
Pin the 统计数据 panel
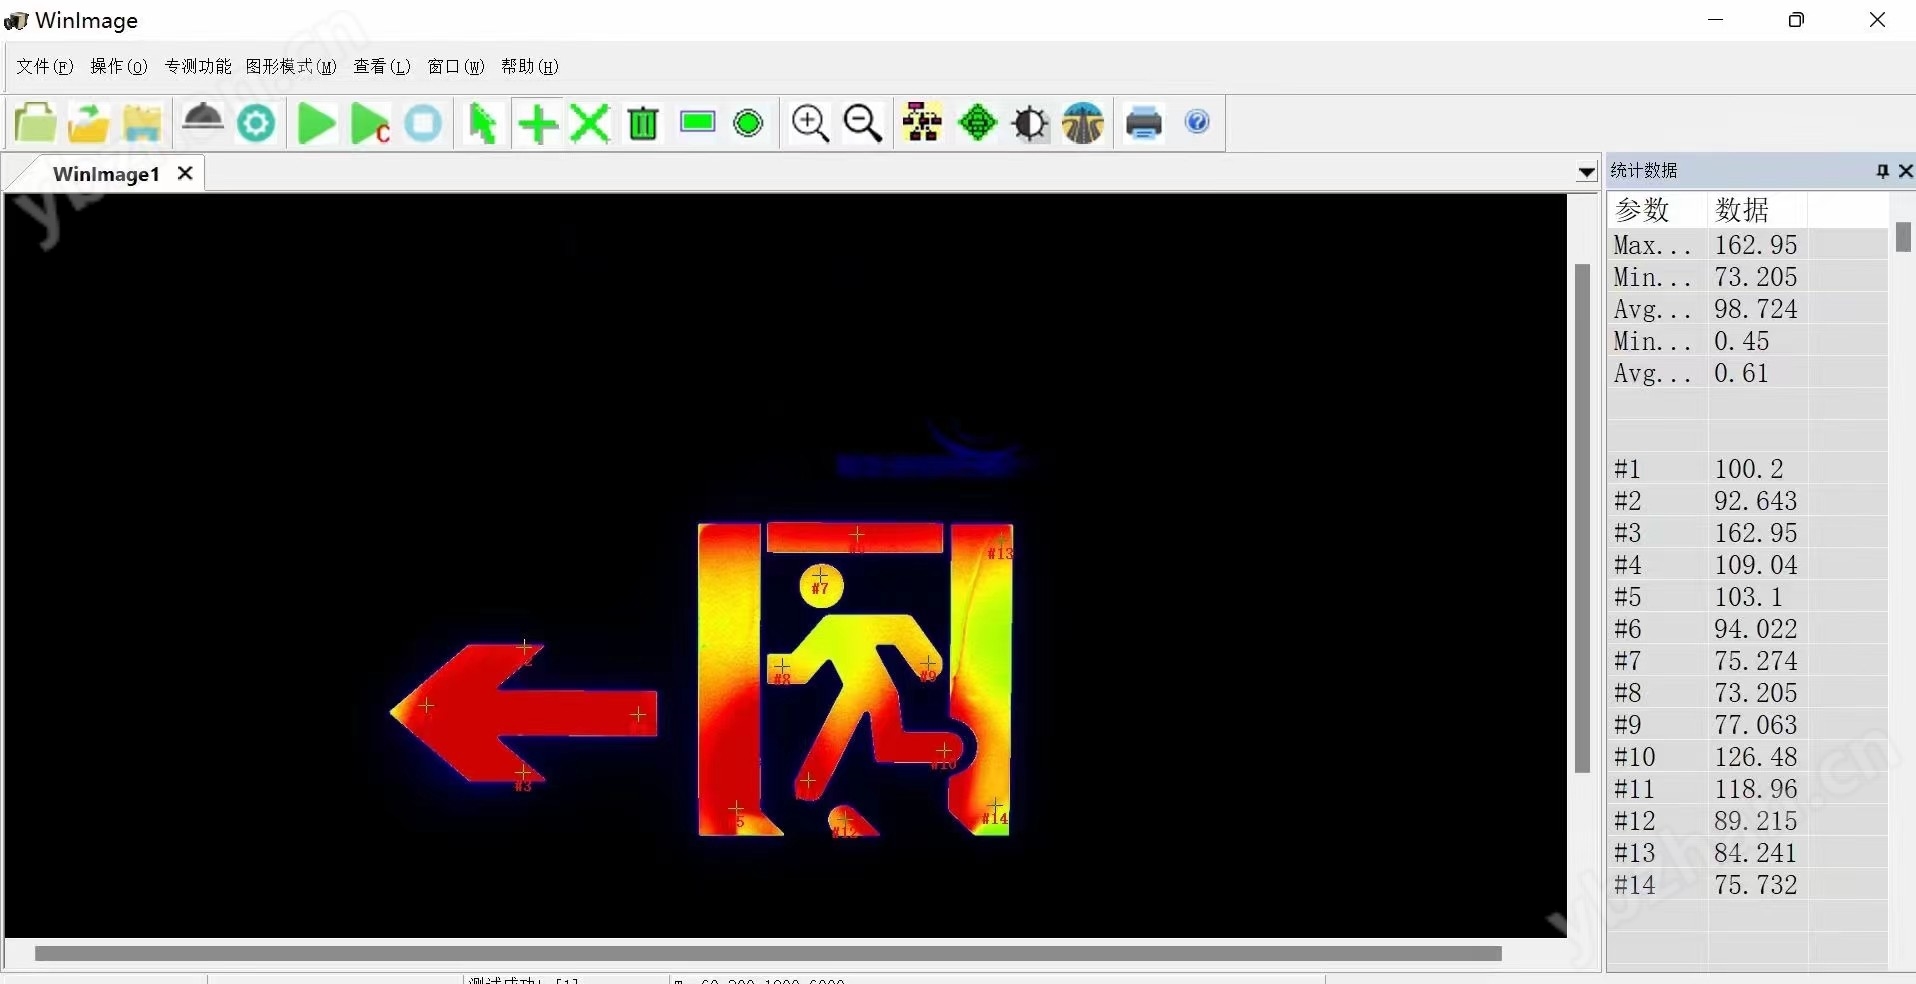pyautogui.click(x=1882, y=171)
